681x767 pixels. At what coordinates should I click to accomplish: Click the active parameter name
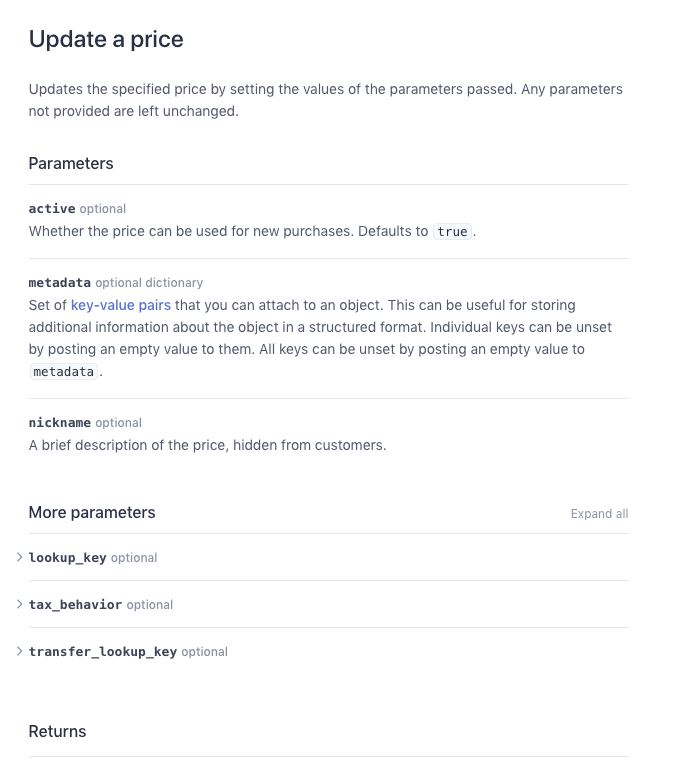(52, 209)
